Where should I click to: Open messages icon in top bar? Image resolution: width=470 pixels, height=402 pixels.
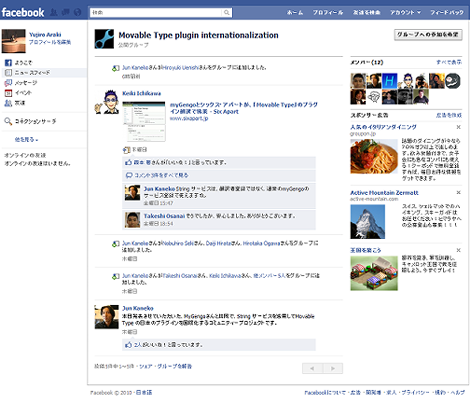pyautogui.click(x=66, y=13)
